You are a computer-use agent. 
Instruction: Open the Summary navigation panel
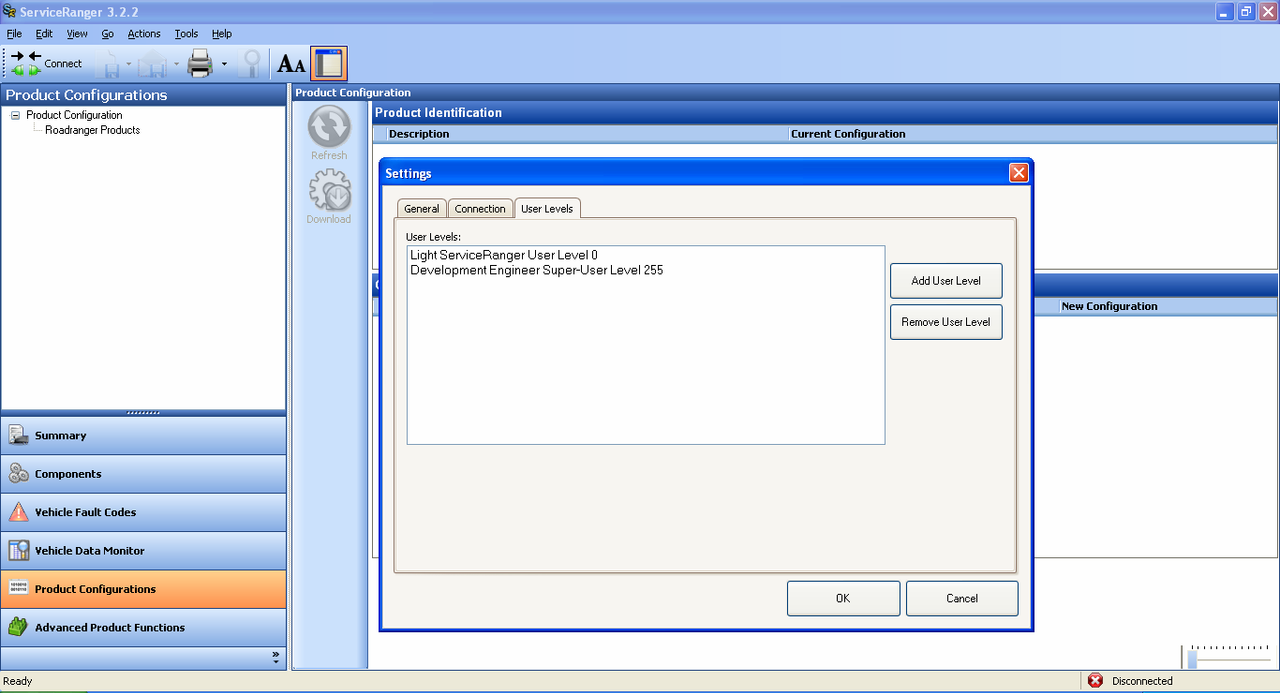click(x=143, y=436)
